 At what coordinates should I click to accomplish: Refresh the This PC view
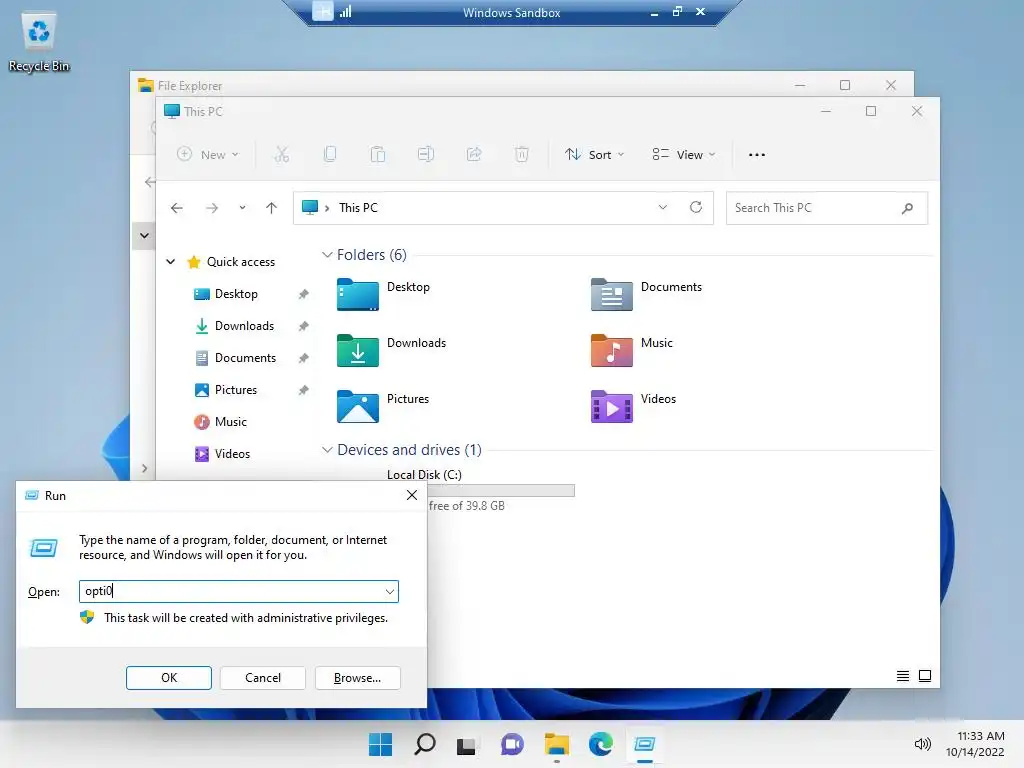pos(696,207)
